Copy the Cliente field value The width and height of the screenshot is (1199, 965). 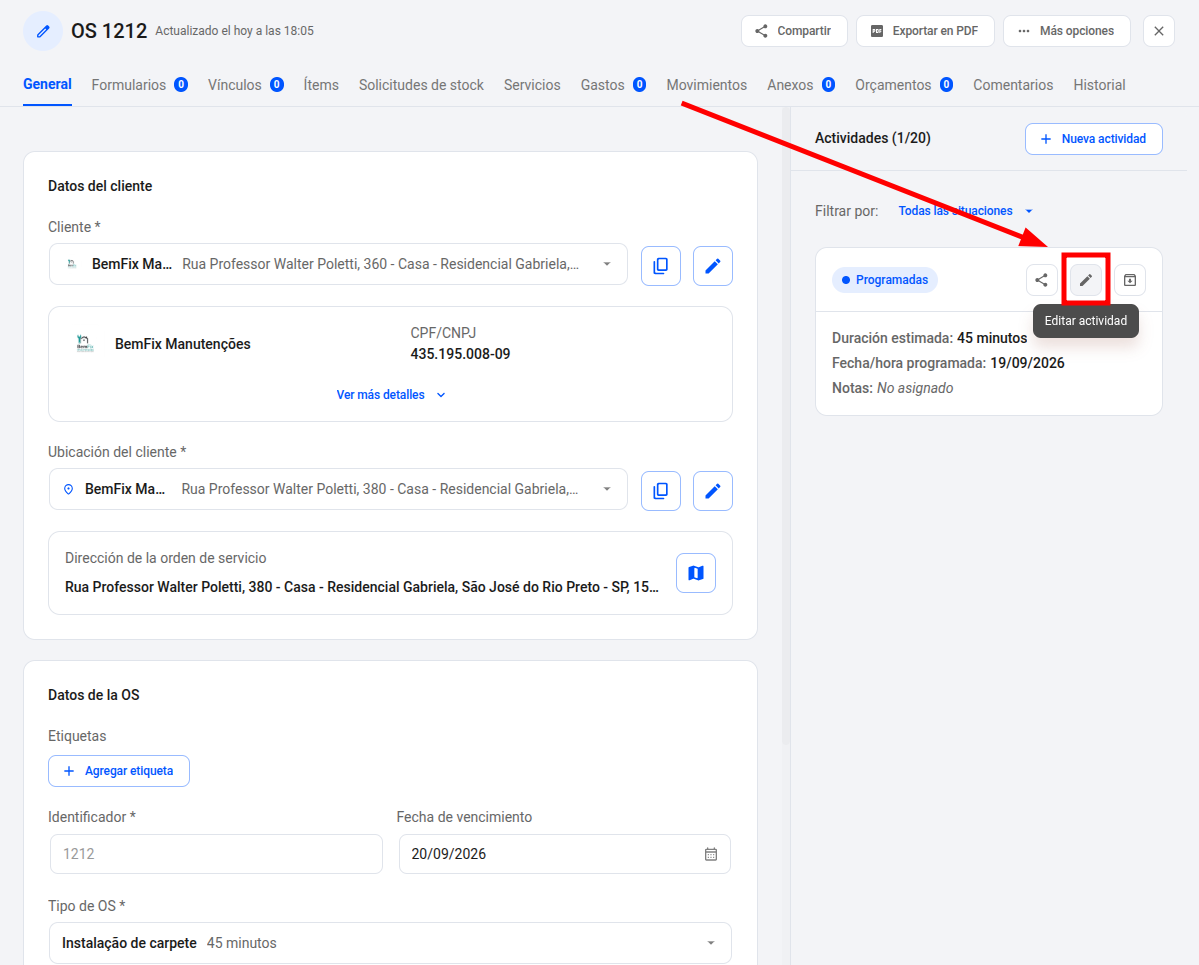(x=661, y=265)
